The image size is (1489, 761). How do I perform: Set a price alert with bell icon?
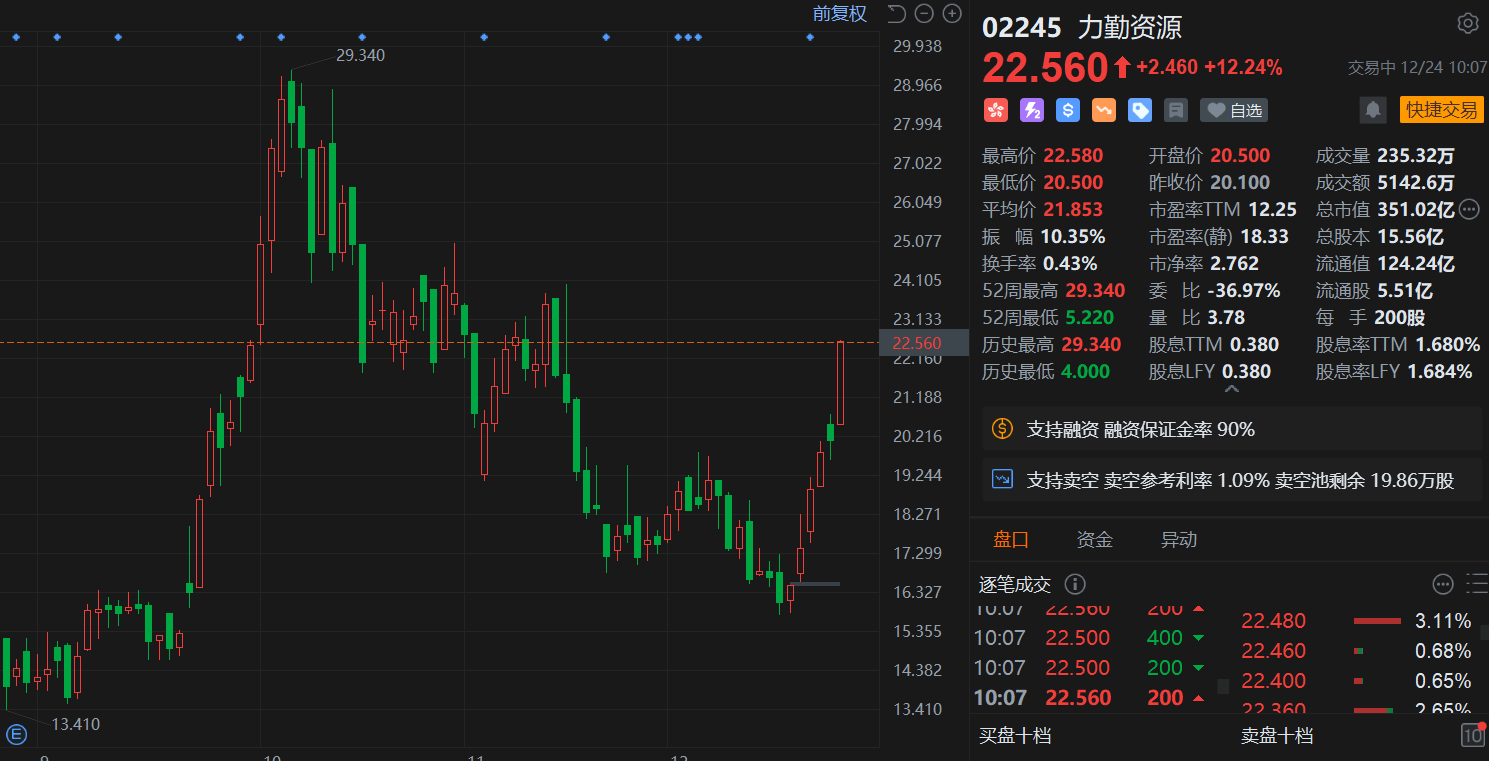(x=1374, y=110)
